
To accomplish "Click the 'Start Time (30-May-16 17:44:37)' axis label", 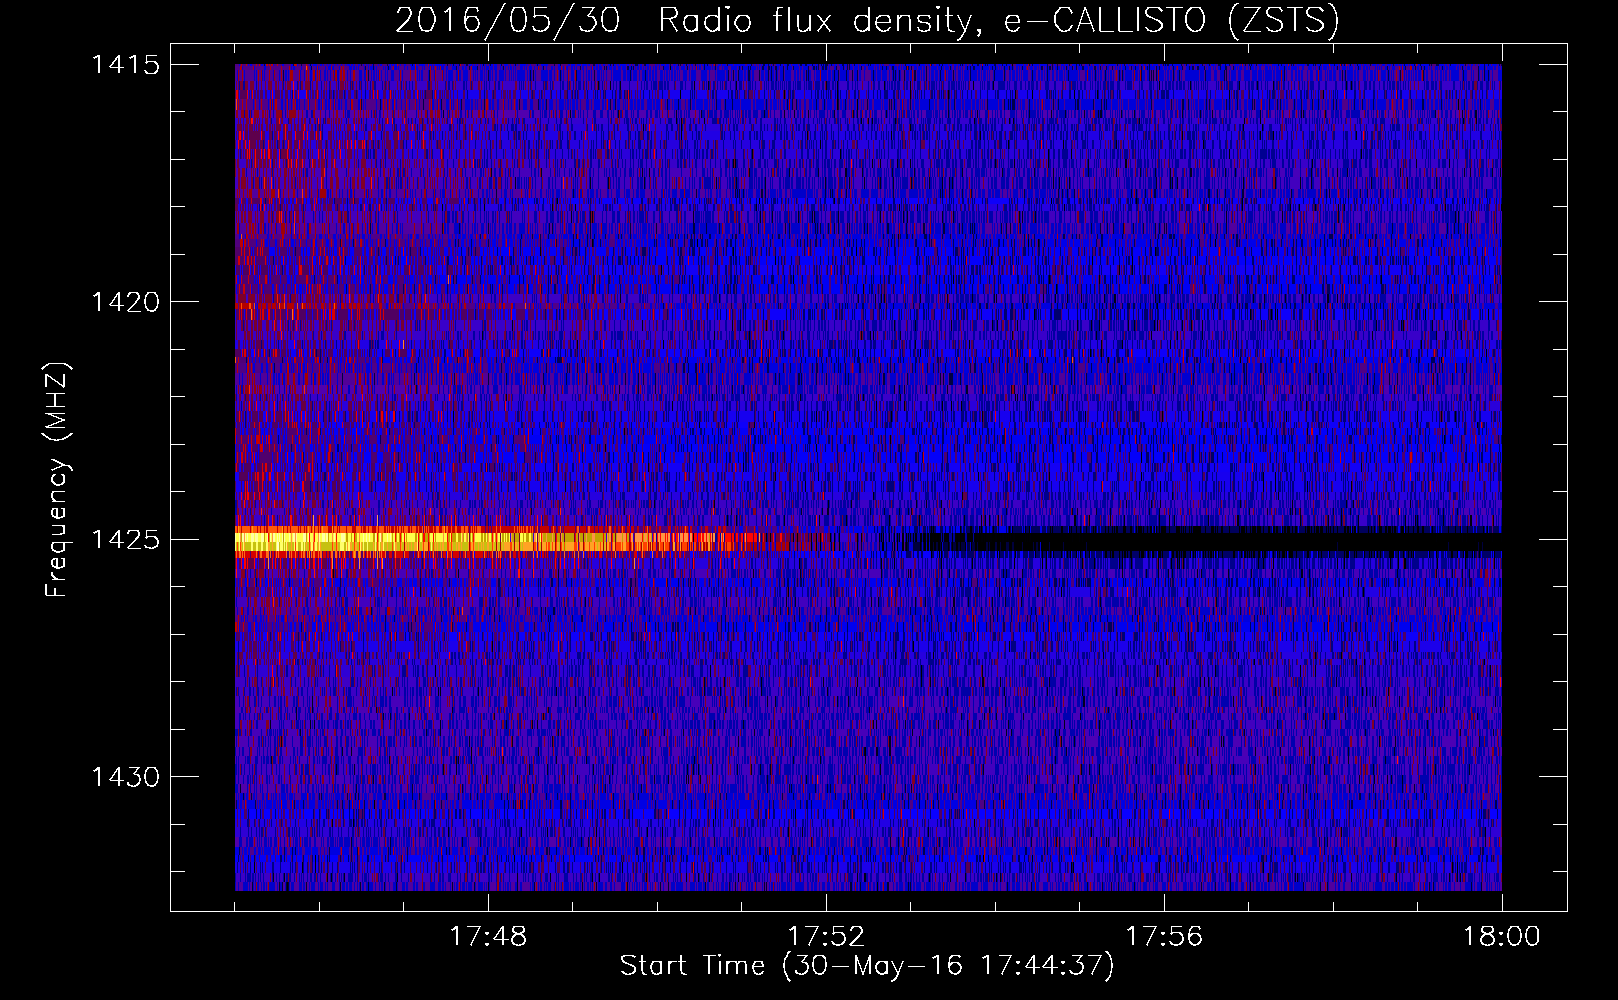I will pos(867,966).
